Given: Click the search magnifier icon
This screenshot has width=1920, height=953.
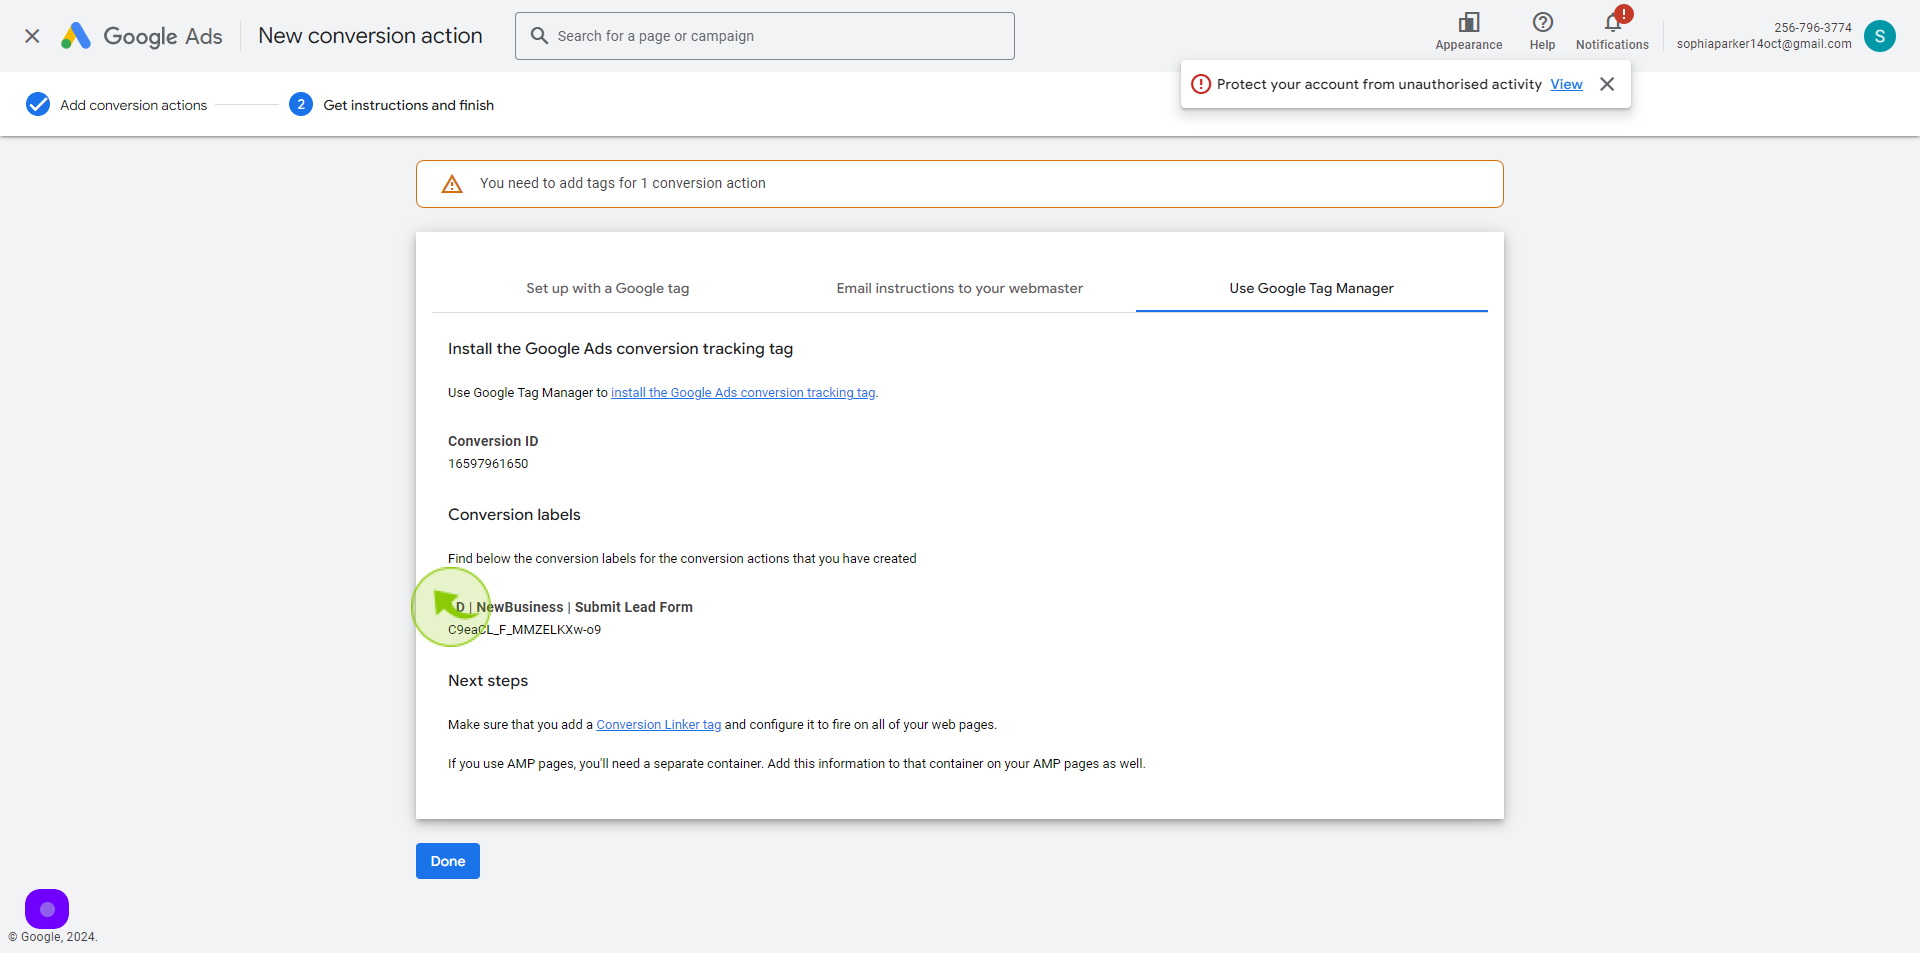Looking at the screenshot, I should [x=539, y=36].
